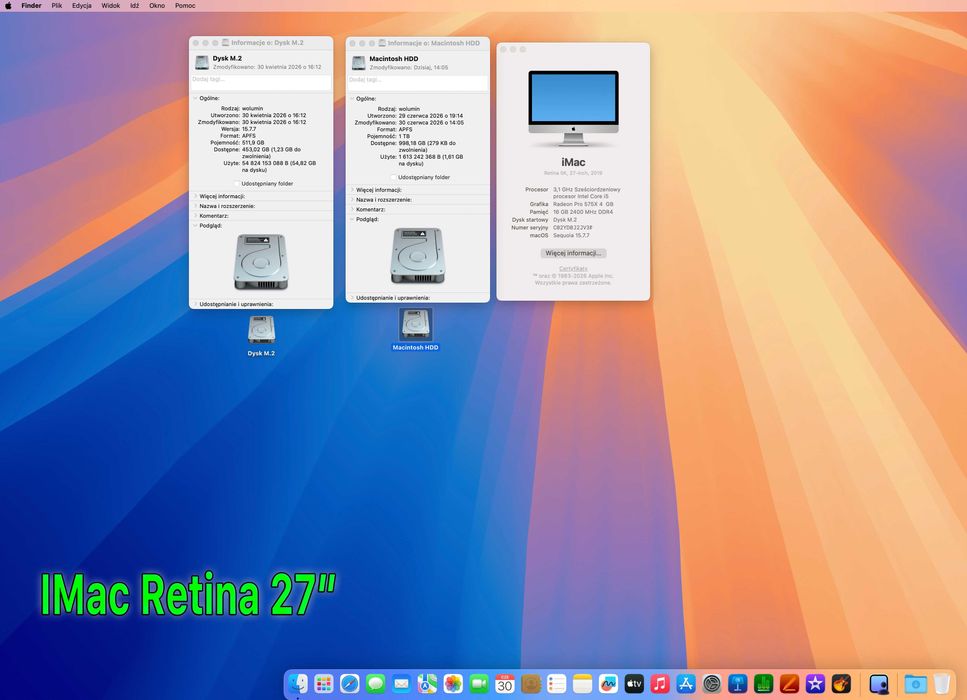
Task: Open iMovie star icon in Dock
Action: point(815,683)
